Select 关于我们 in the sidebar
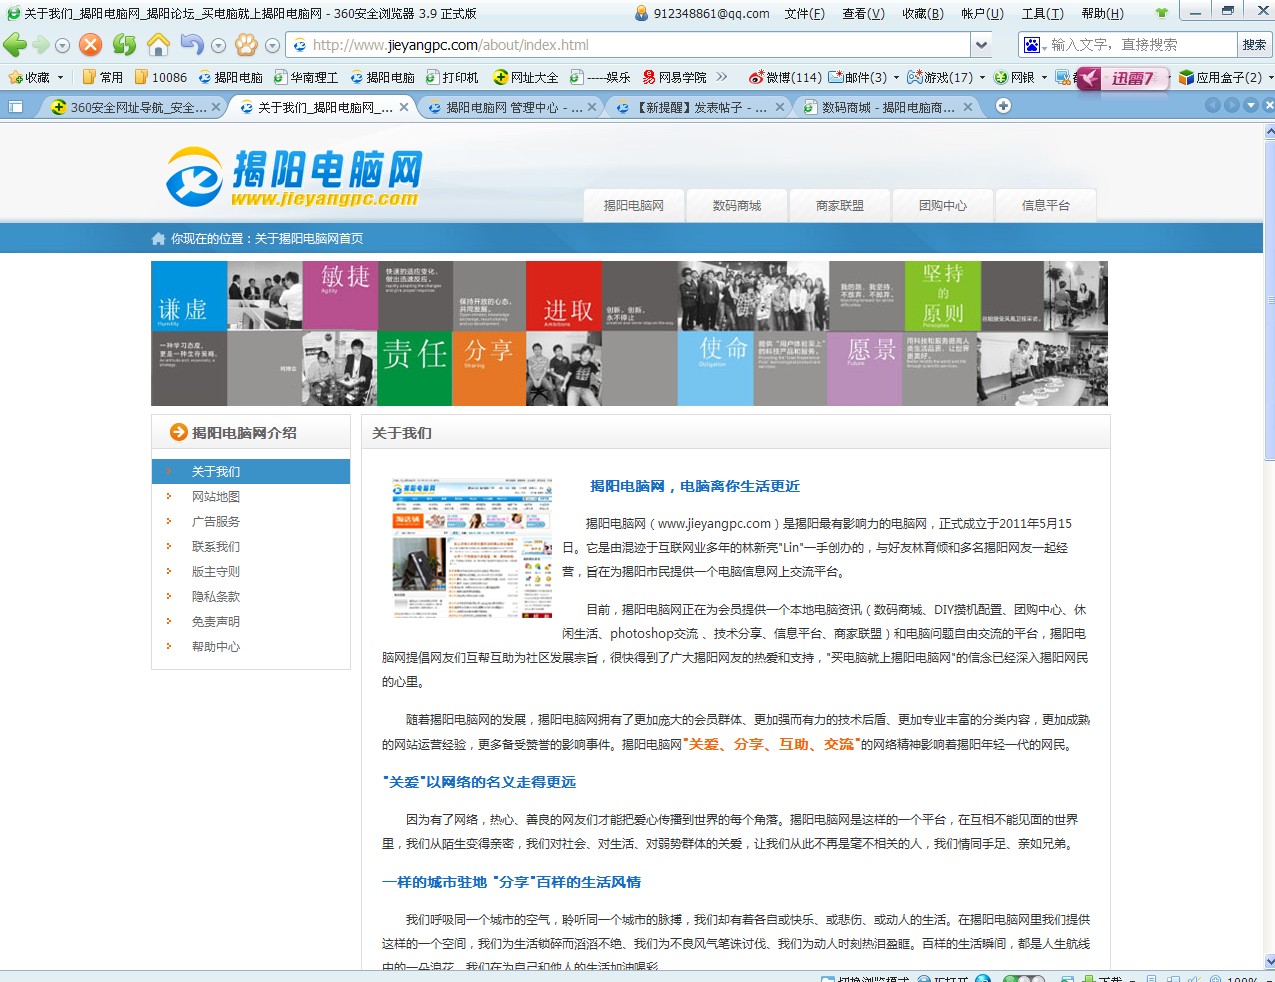 pos(251,471)
